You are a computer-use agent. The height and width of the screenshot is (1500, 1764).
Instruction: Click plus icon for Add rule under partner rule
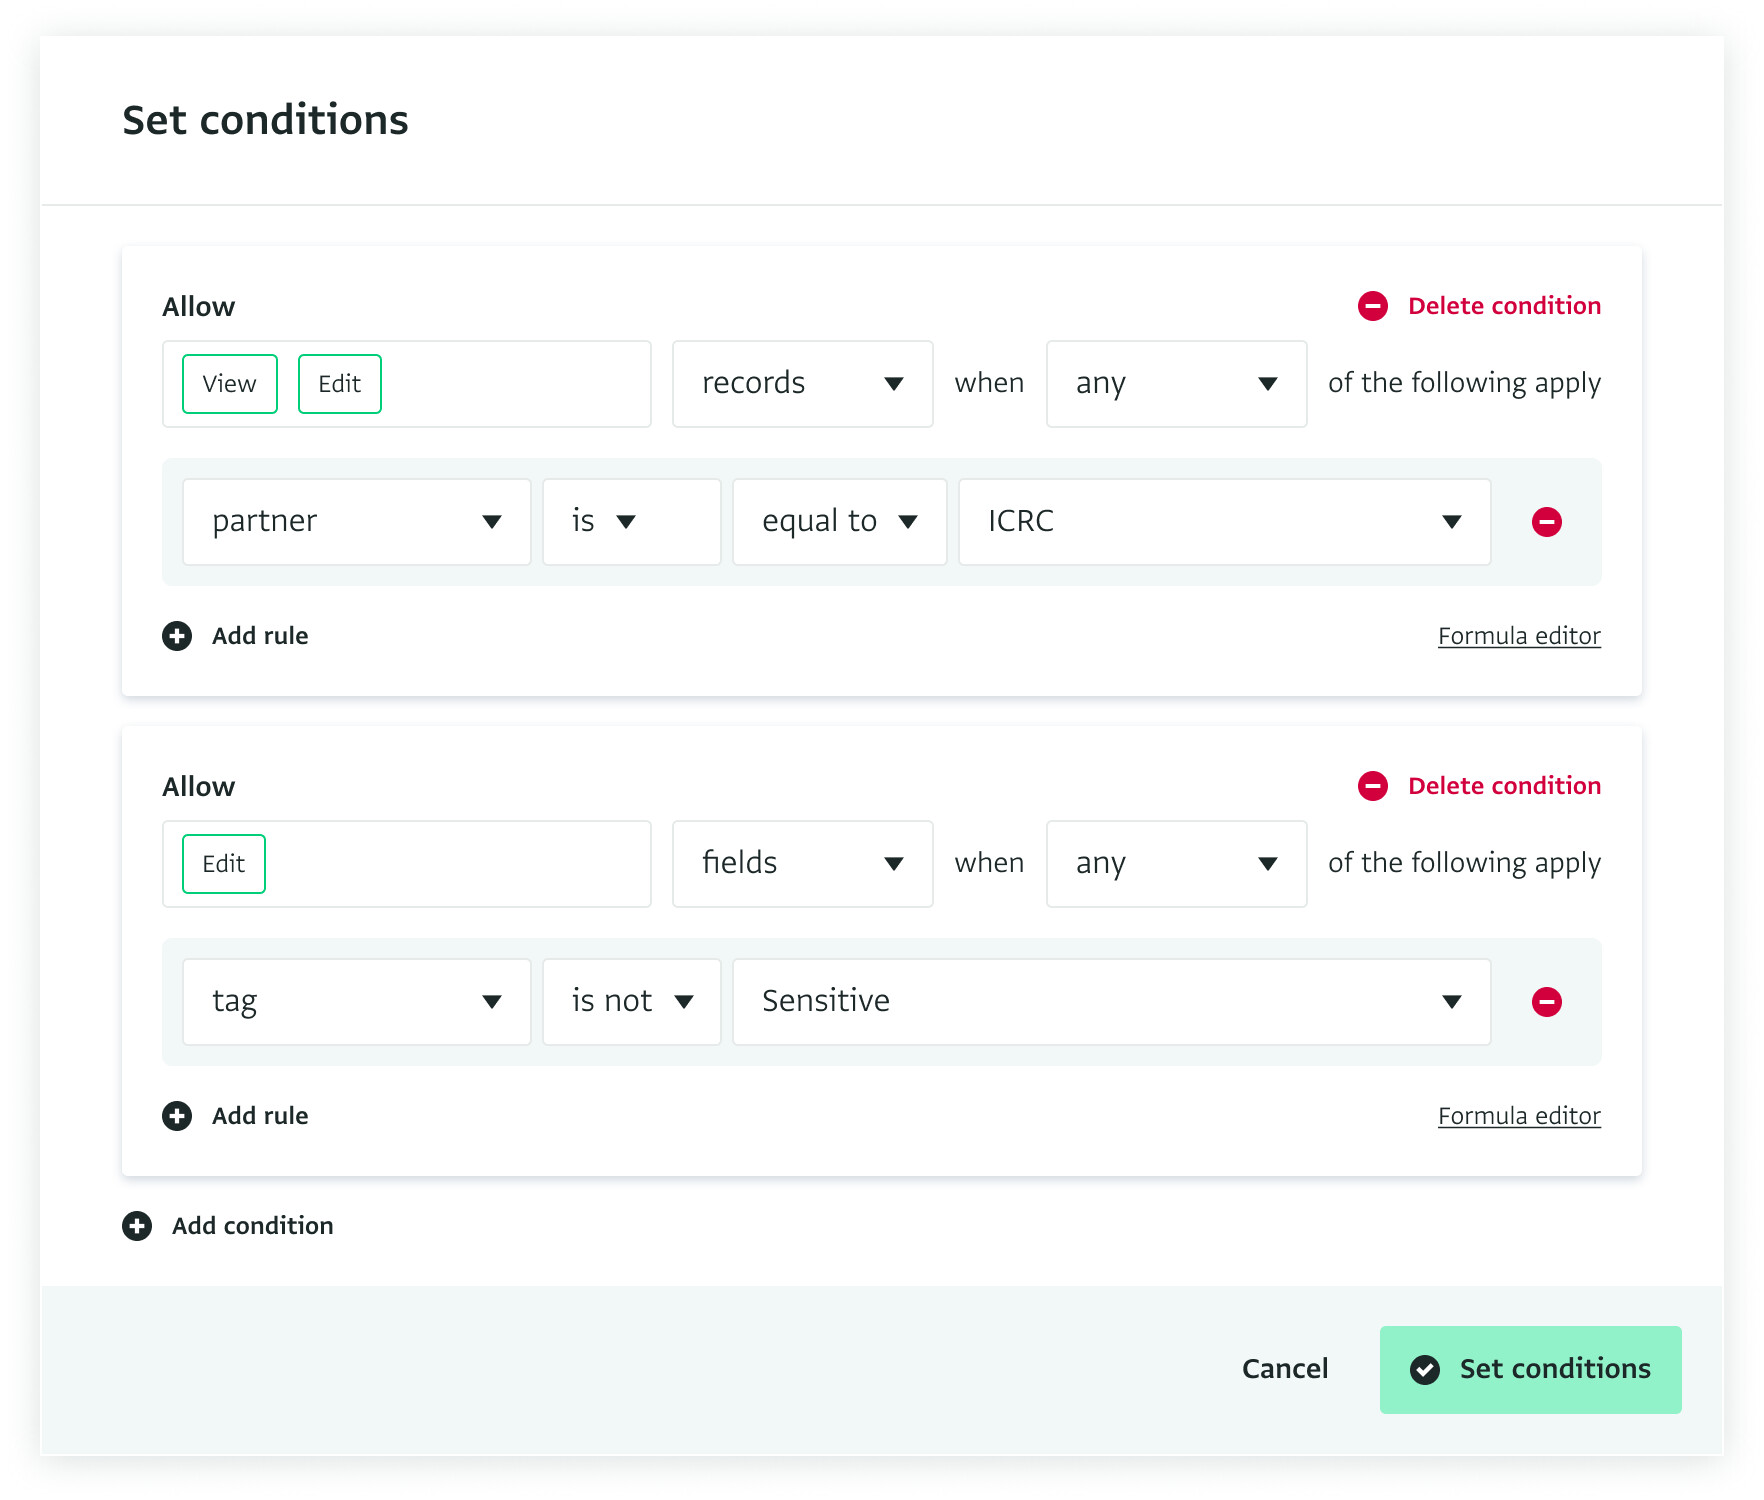(x=177, y=636)
